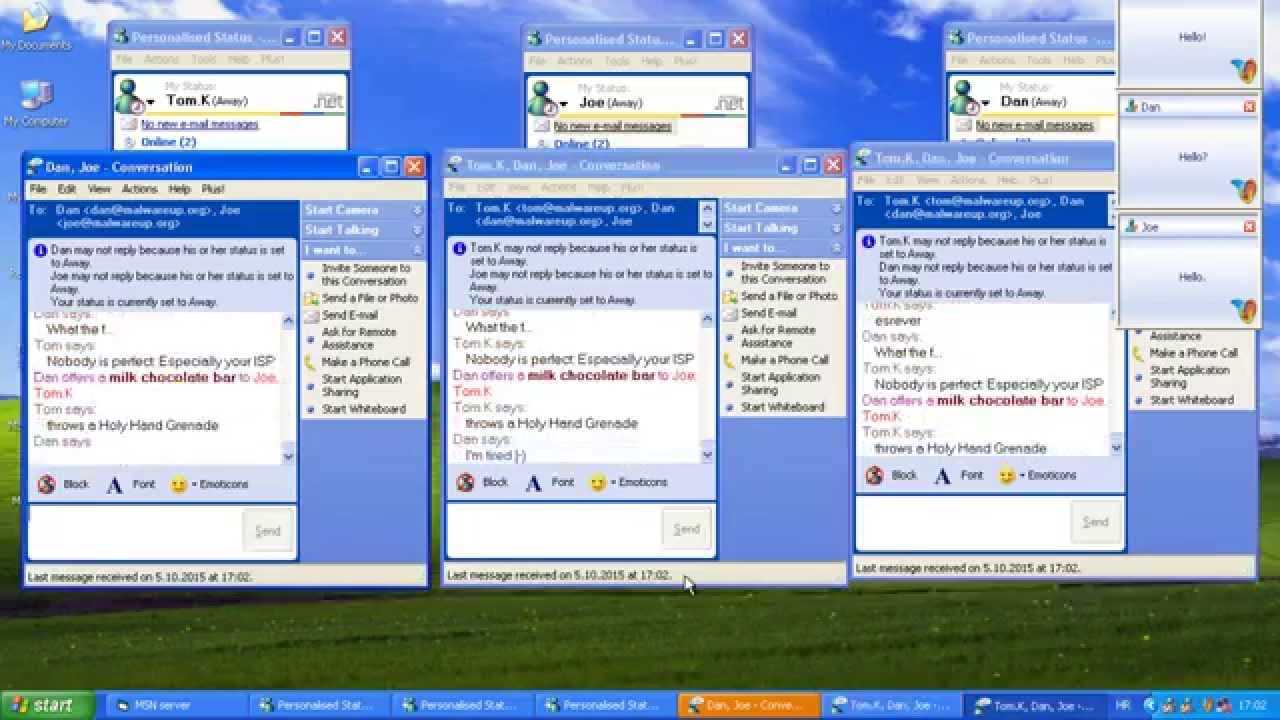This screenshot has width=1280, height=720.
Task: Collapse Start Talking section in left window
Action: (417, 230)
